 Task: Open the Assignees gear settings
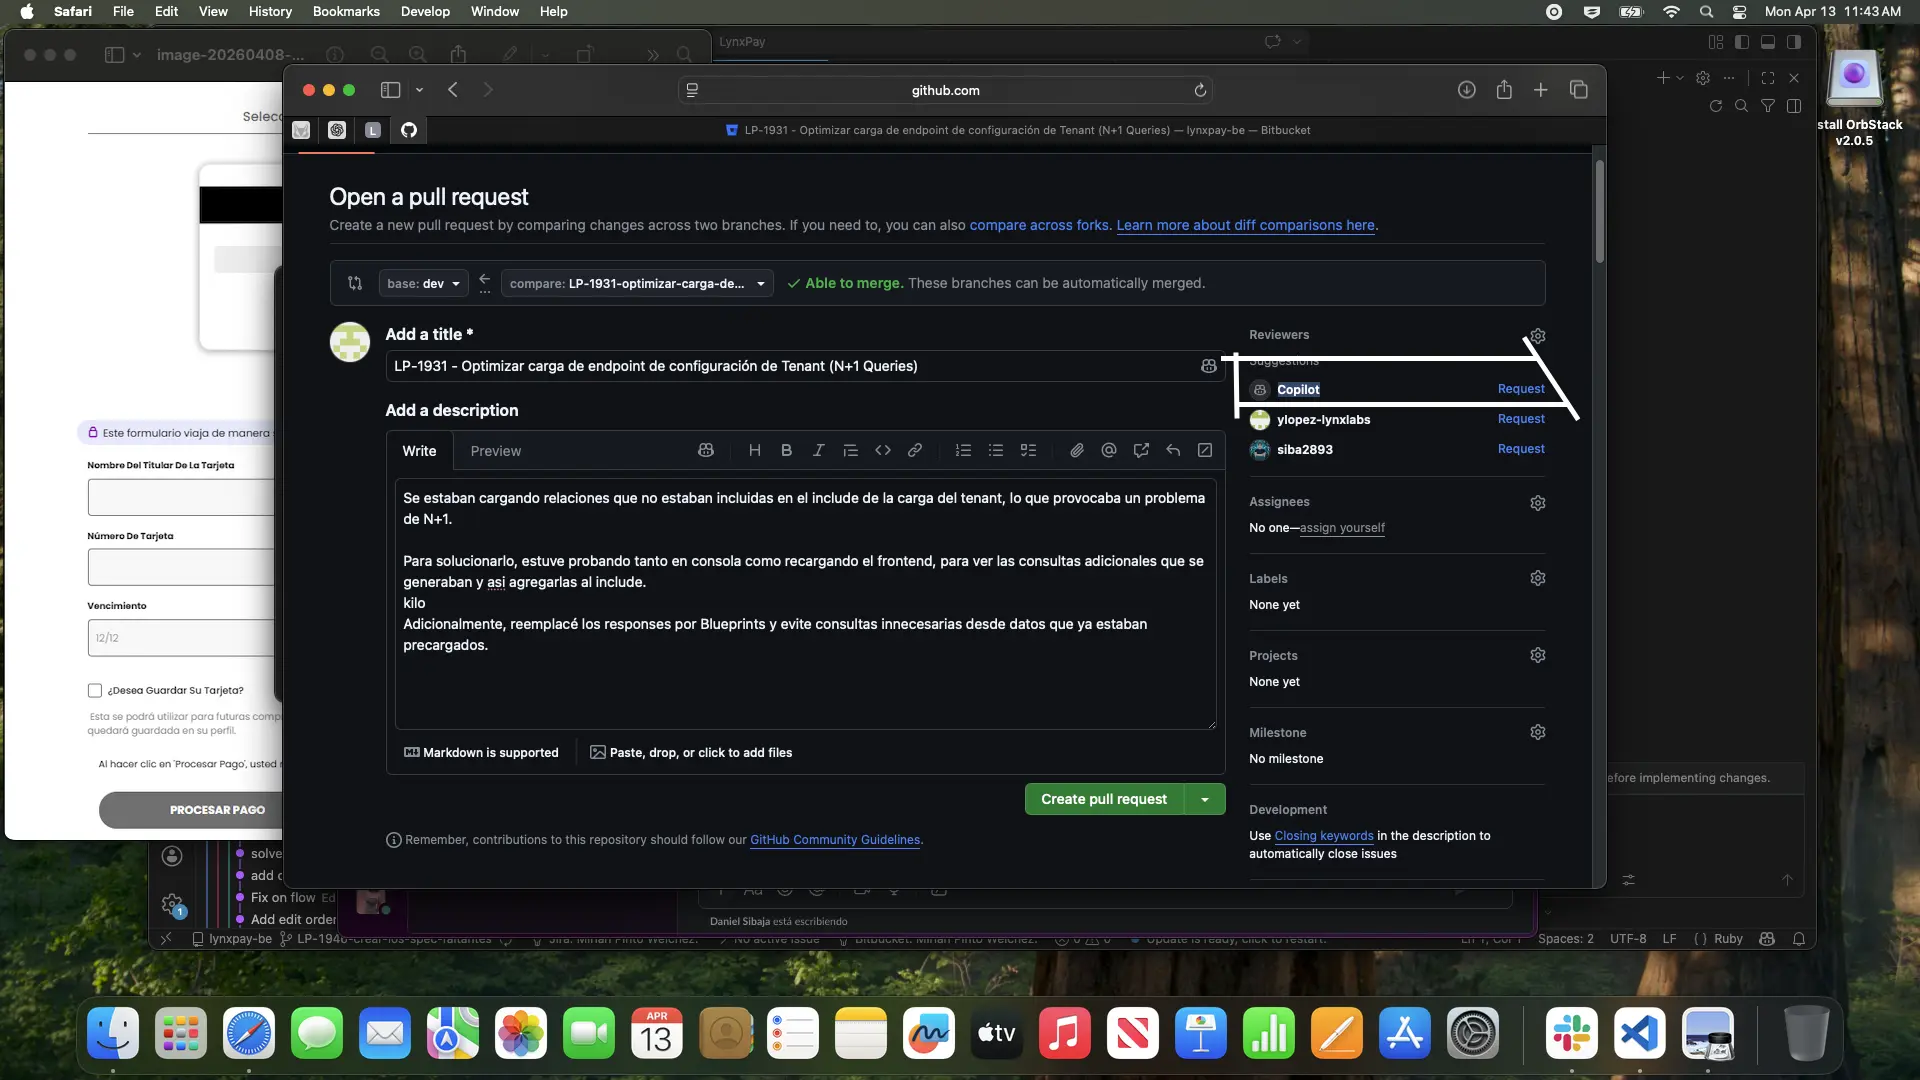point(1538,503)
